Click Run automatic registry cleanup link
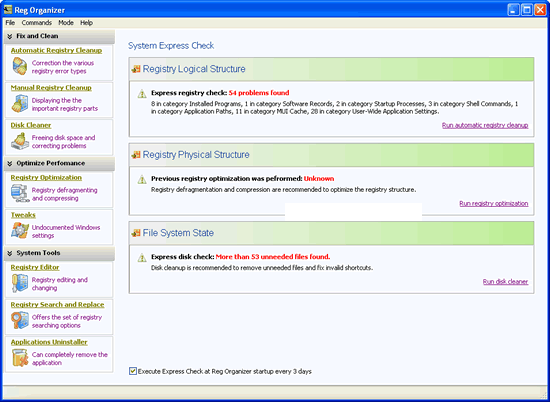This screenshot has width=550, height=402. tap(485, 125)
